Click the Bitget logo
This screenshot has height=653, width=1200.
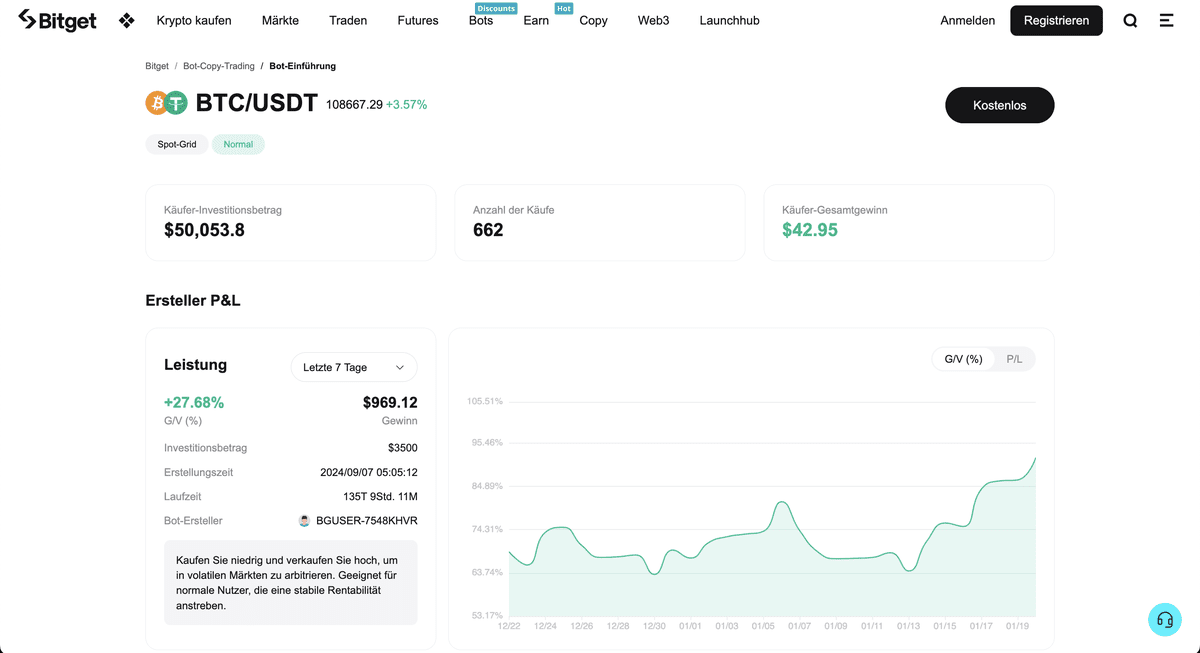point(57,20)
